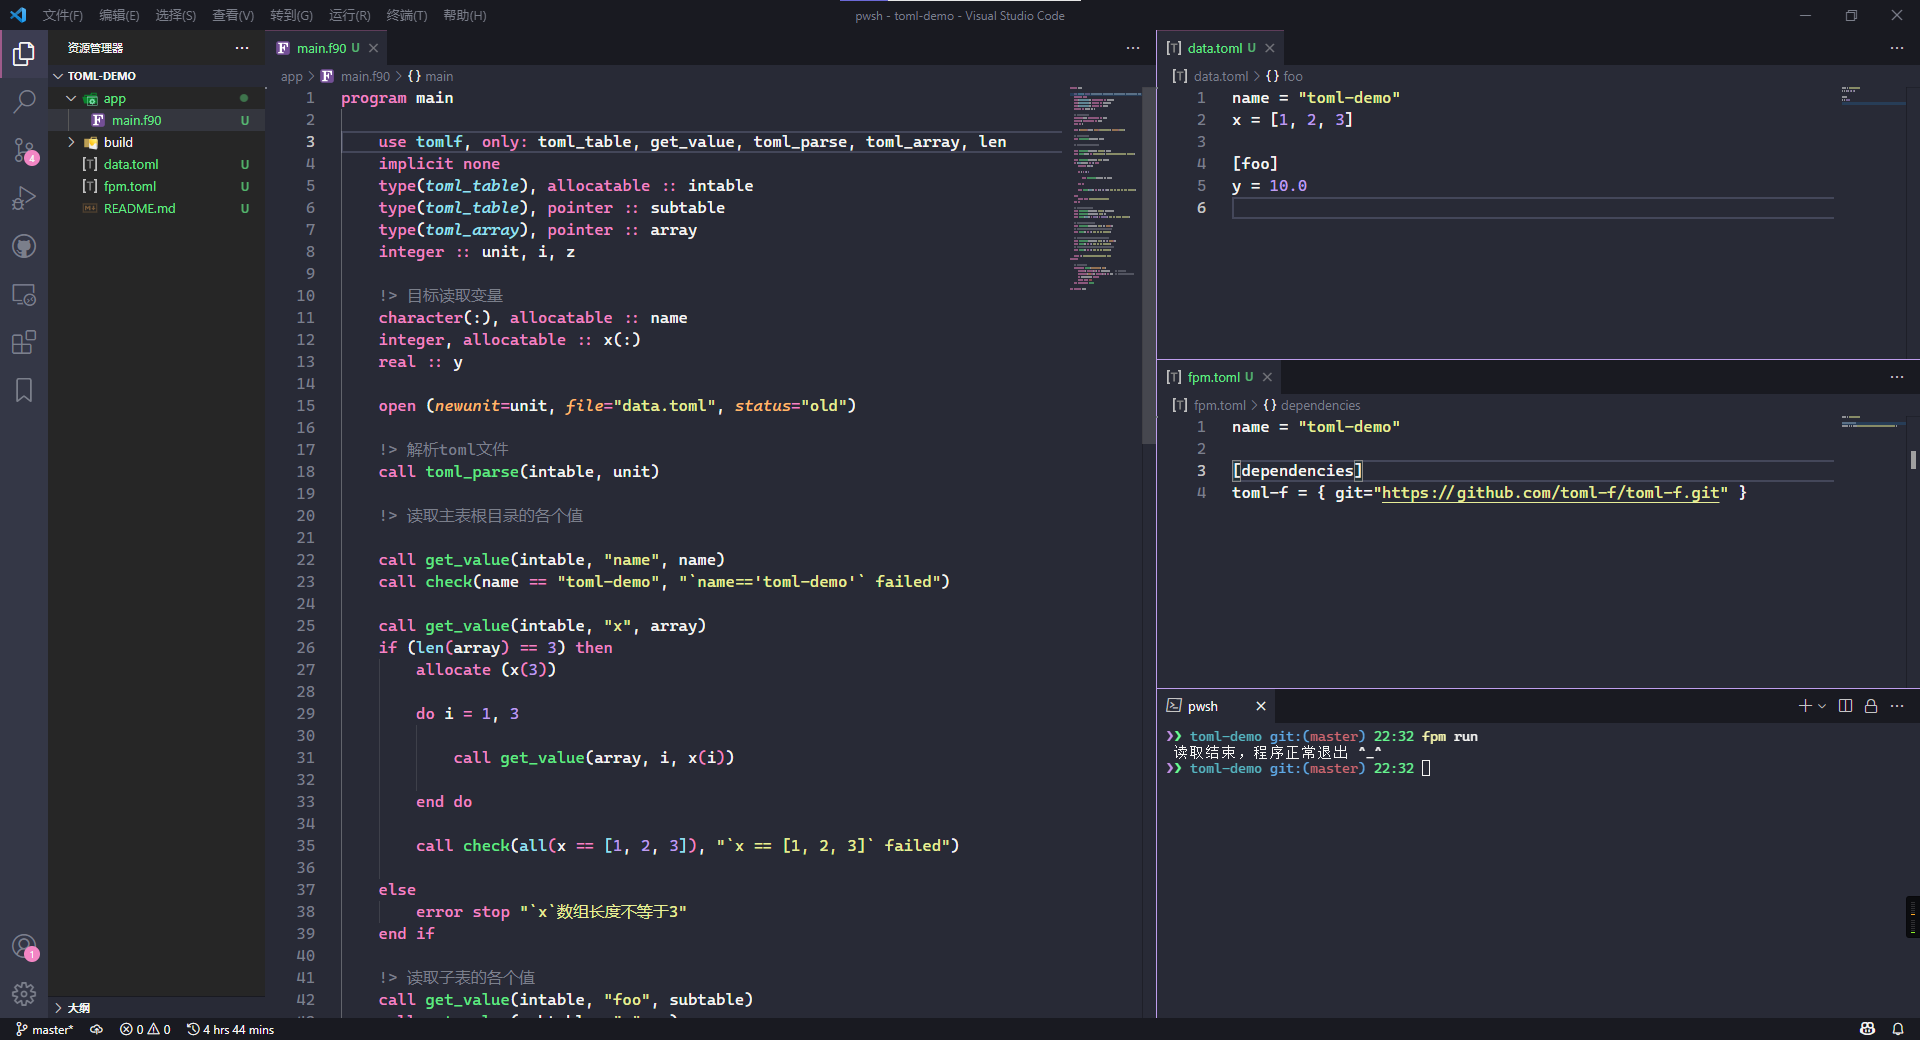Open the Manage gear icon
The image size is (1920, 1040).
coord(24,994)
